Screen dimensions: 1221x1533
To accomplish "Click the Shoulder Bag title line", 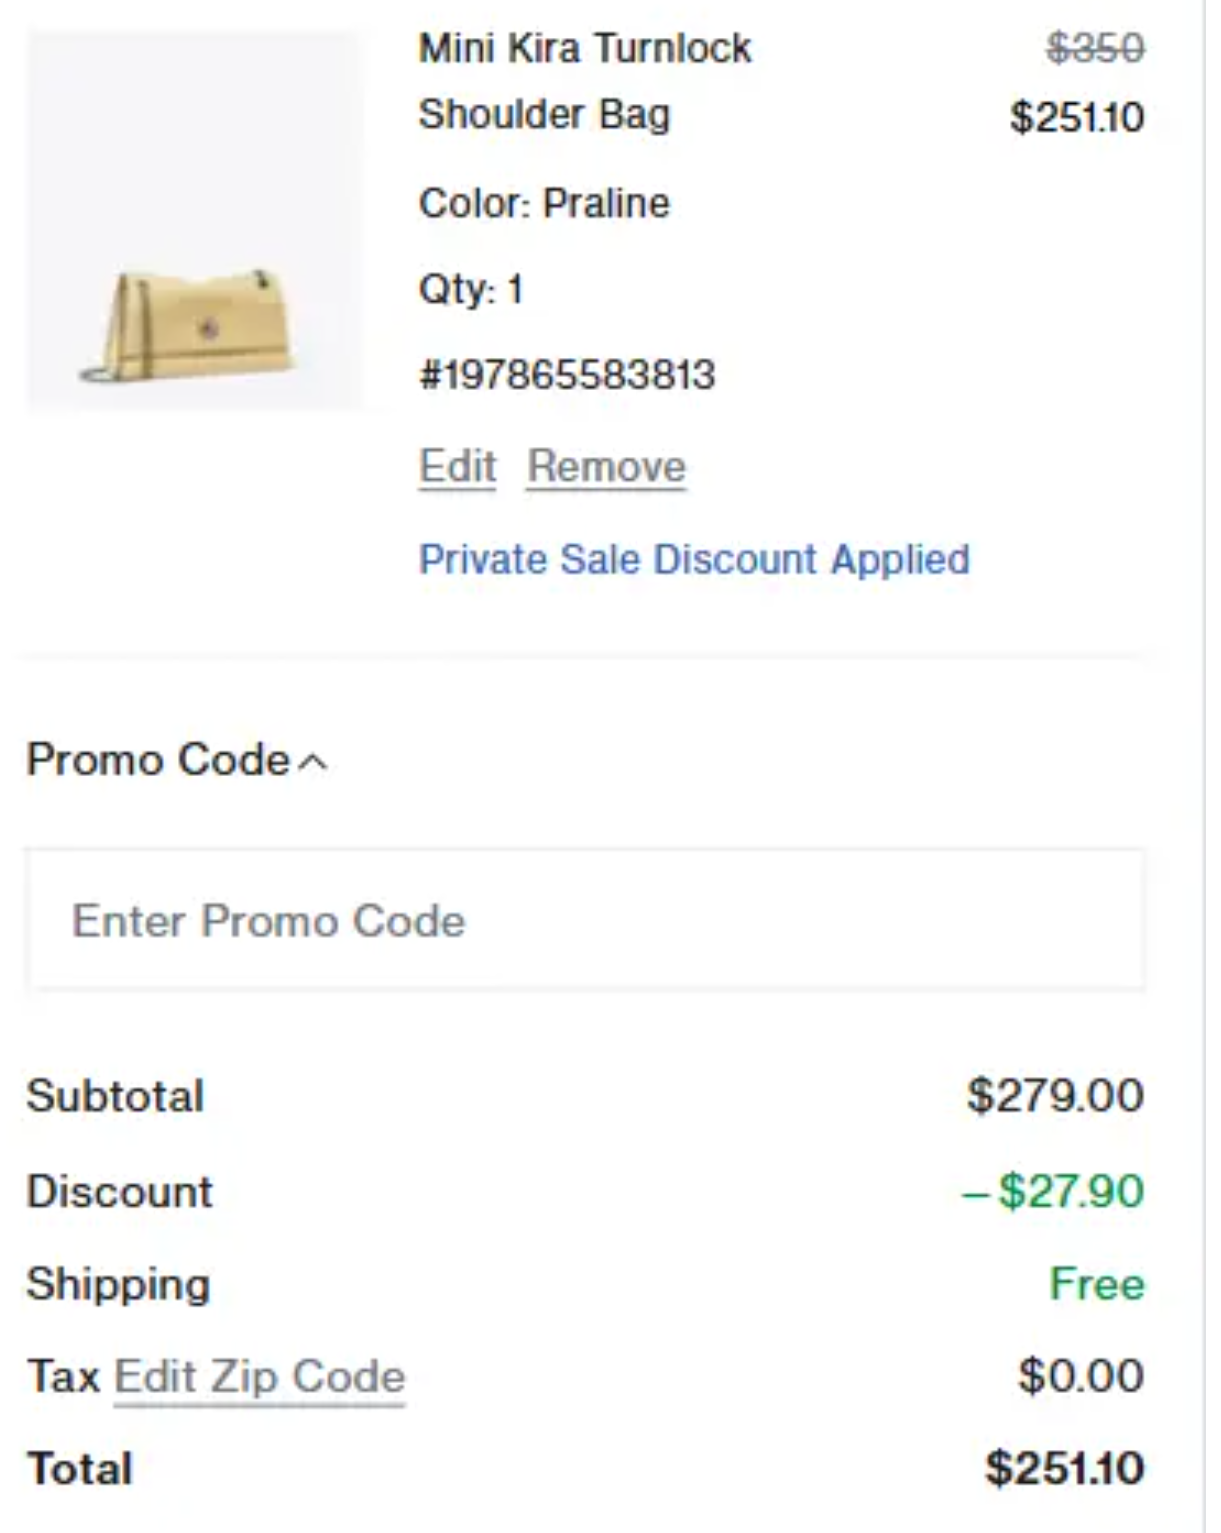I will coord(544,114).
